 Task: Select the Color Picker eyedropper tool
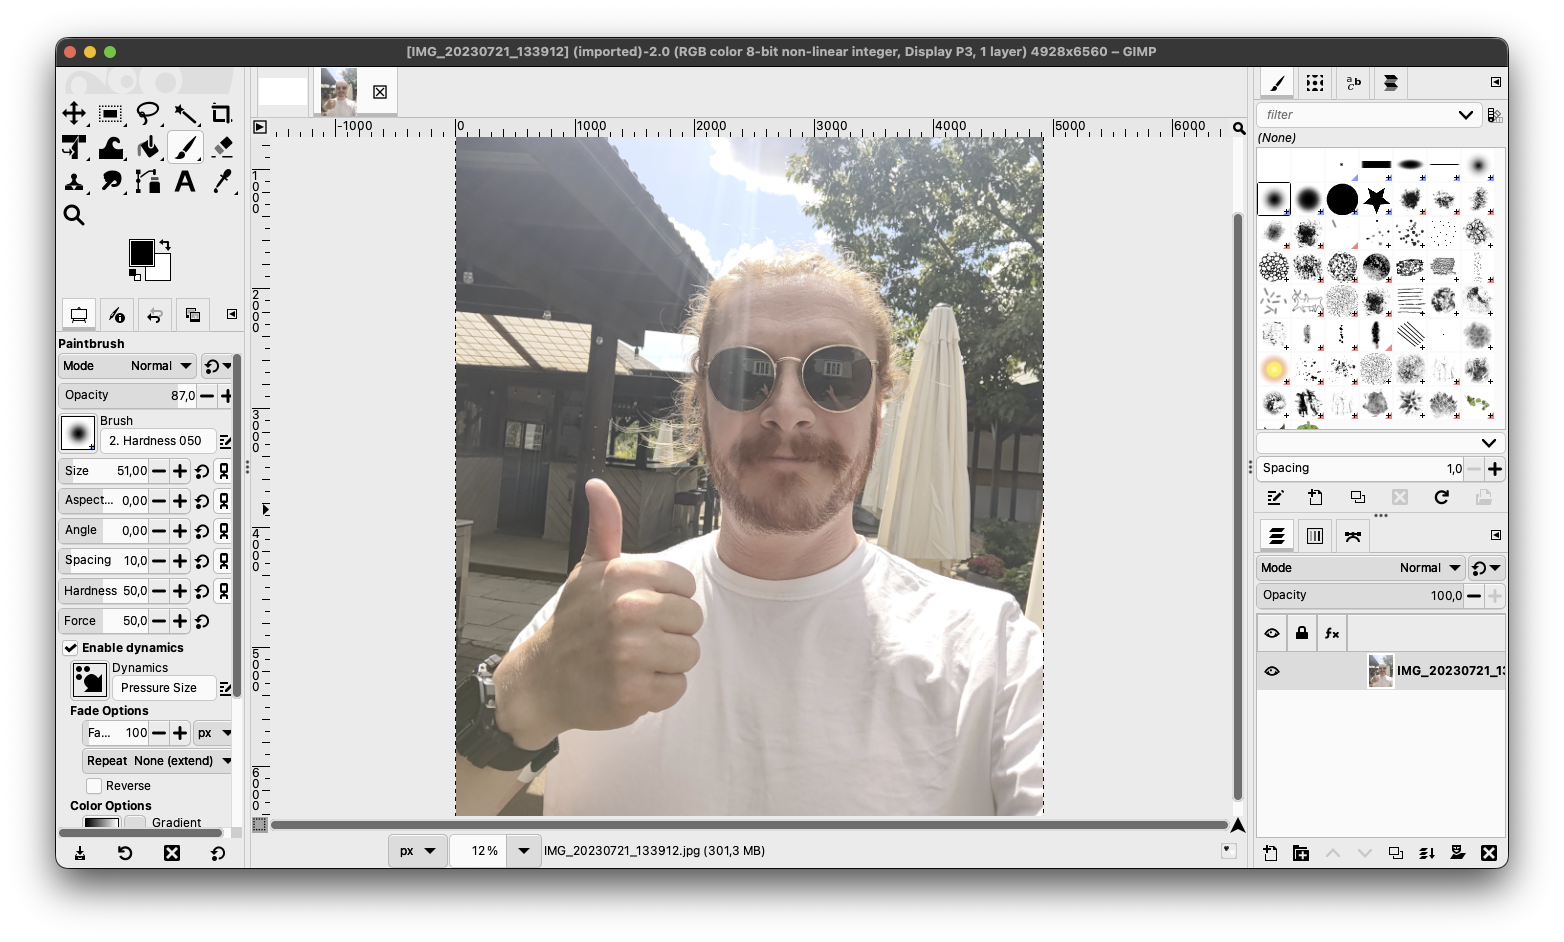(x=222, y=181)
